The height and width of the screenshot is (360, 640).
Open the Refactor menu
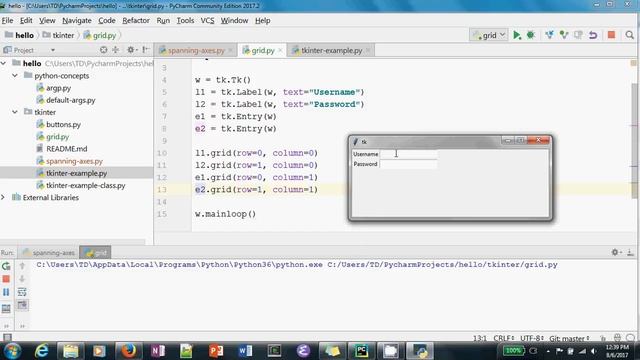tap(136, 20)
